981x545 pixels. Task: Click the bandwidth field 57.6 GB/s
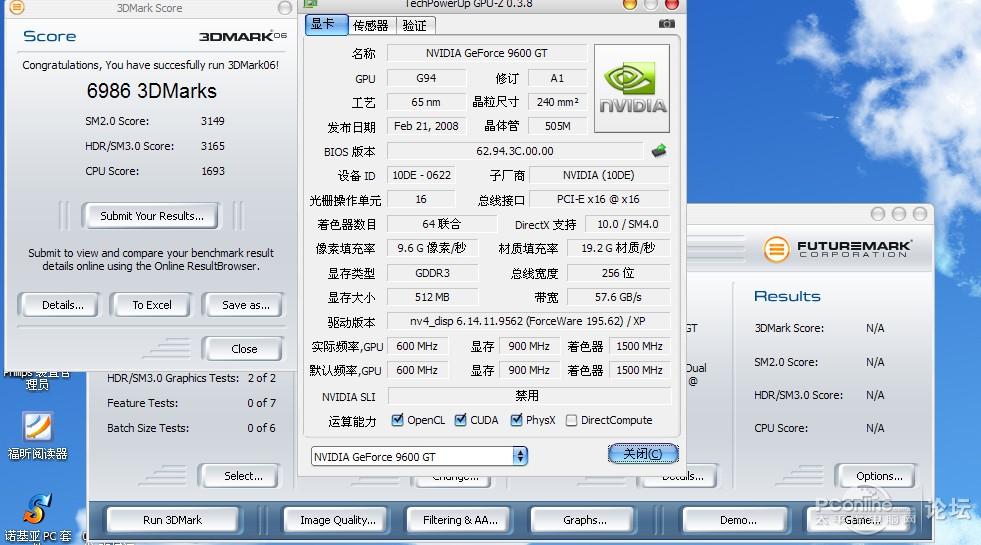(x=618, y=297)
